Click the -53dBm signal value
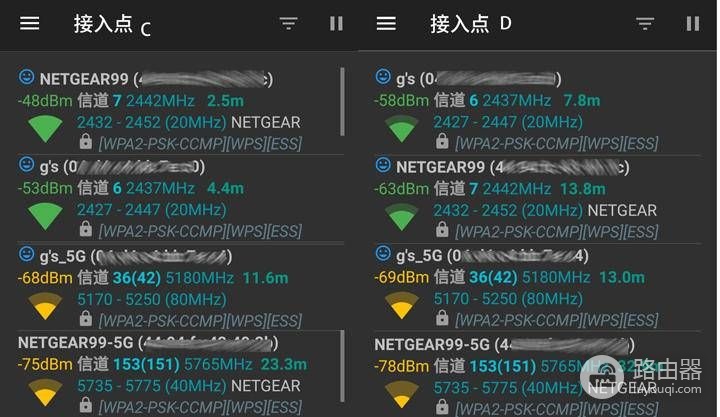The image size is (720, 417). click(x=45, y=188)
